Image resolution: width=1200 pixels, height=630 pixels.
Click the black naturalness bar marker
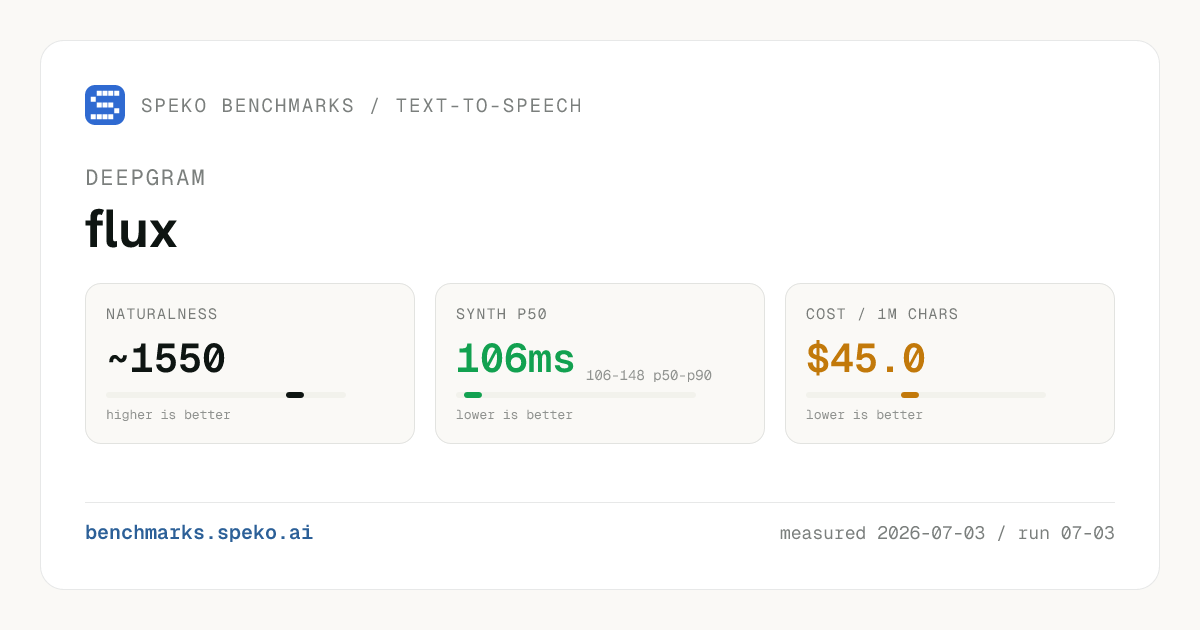[295, 395]
